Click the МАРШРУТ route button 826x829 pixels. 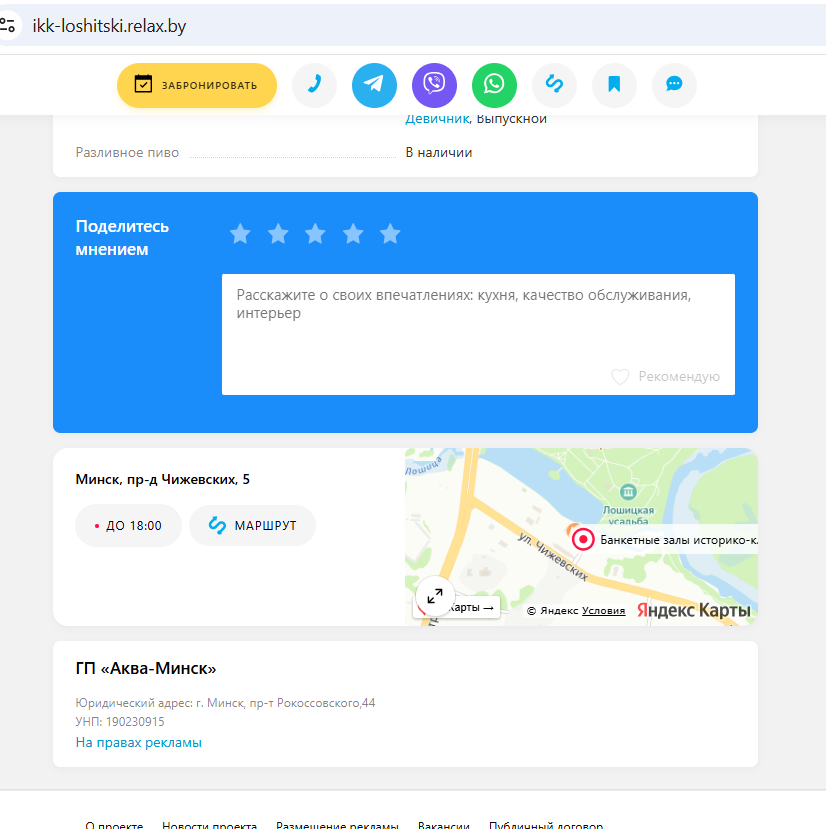tap(252, 526)
